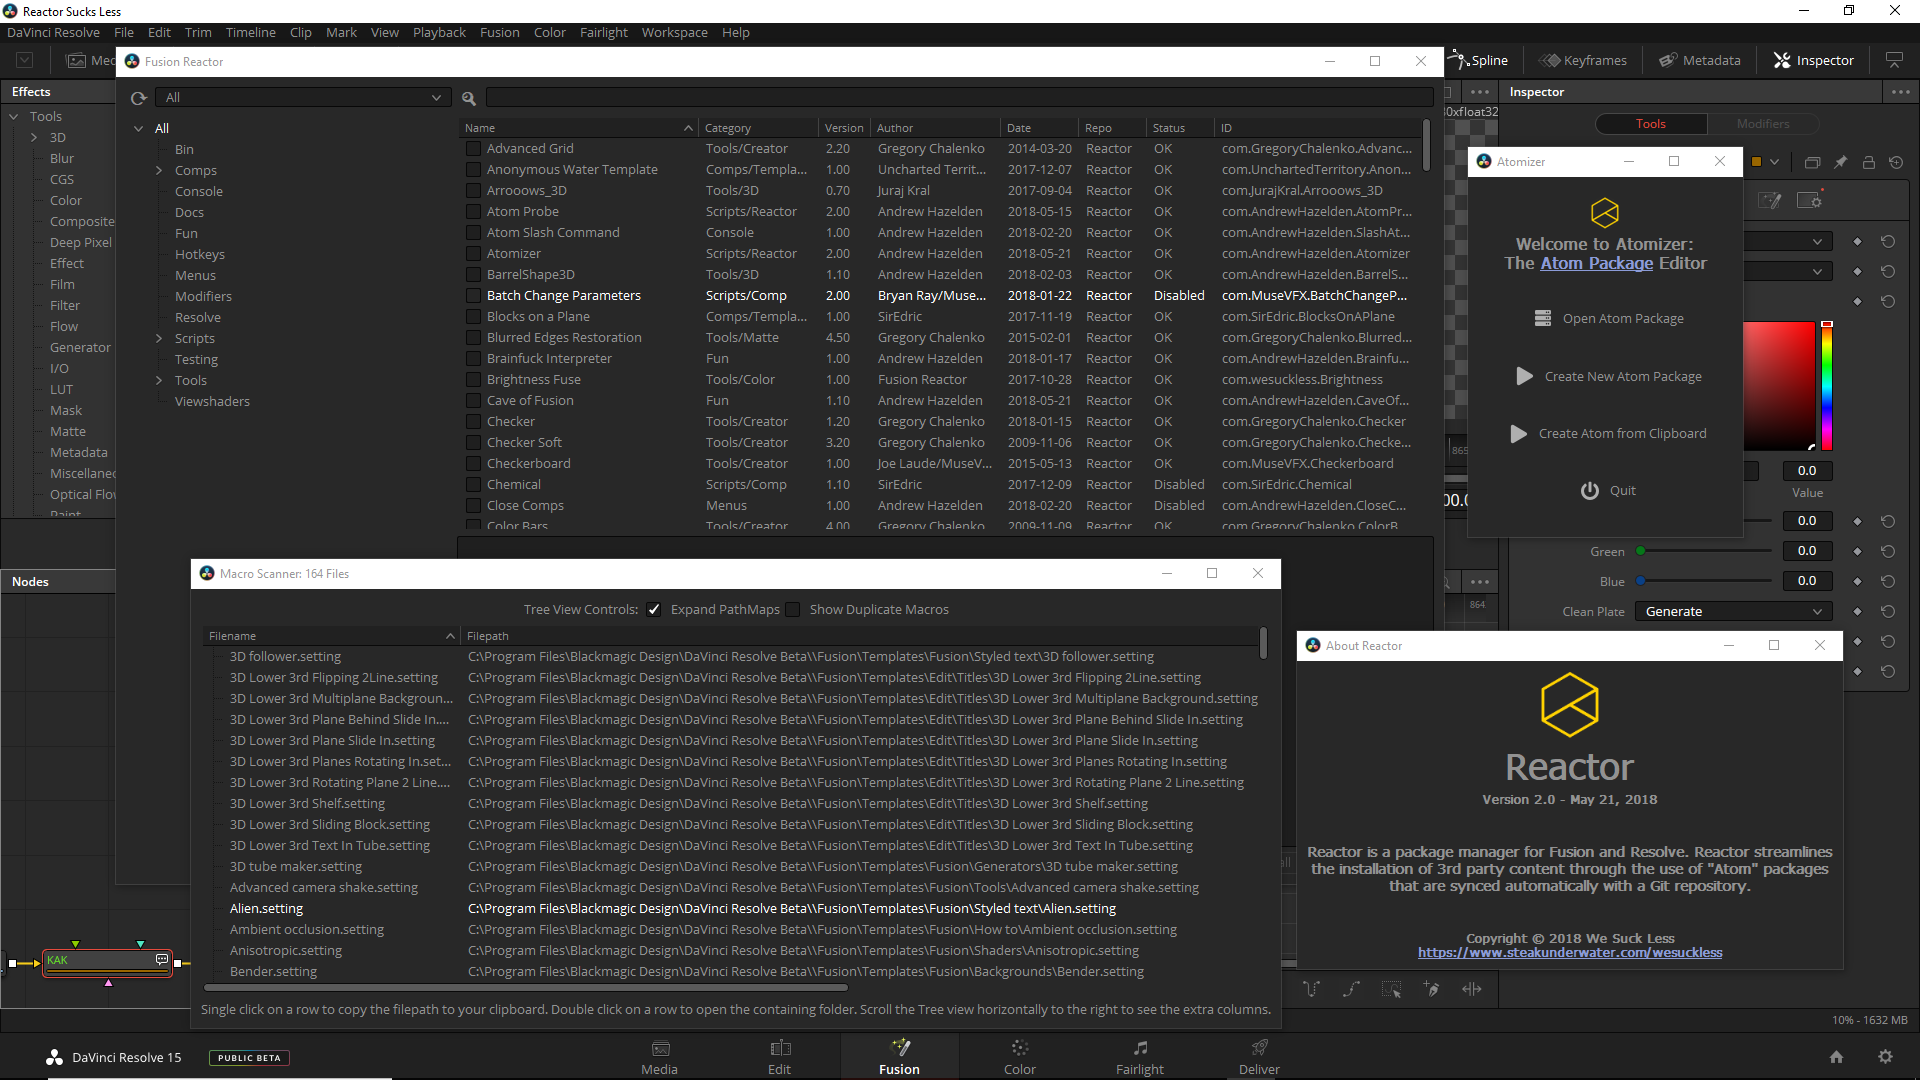The image size is (1920, 1080).
Task: Open the Fusion menu
Action: tap(499, 33)
